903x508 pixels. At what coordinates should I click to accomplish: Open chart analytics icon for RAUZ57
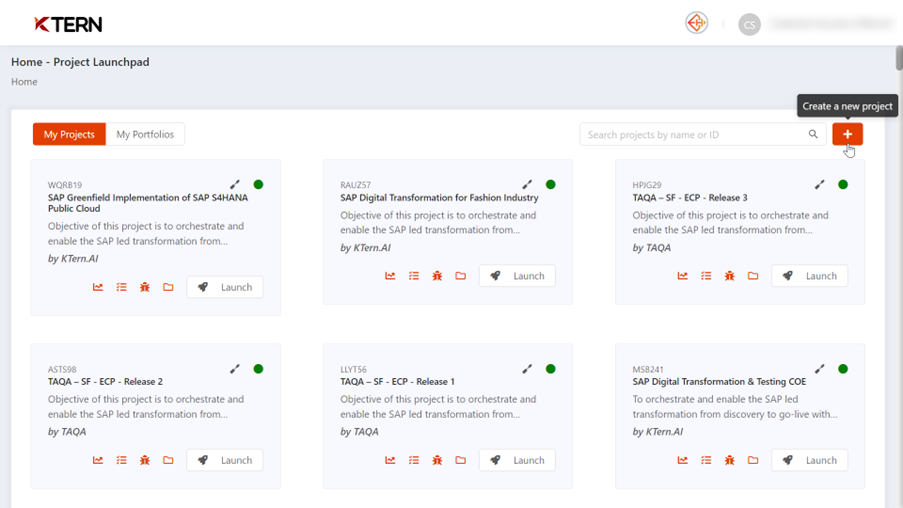point(390,276)
